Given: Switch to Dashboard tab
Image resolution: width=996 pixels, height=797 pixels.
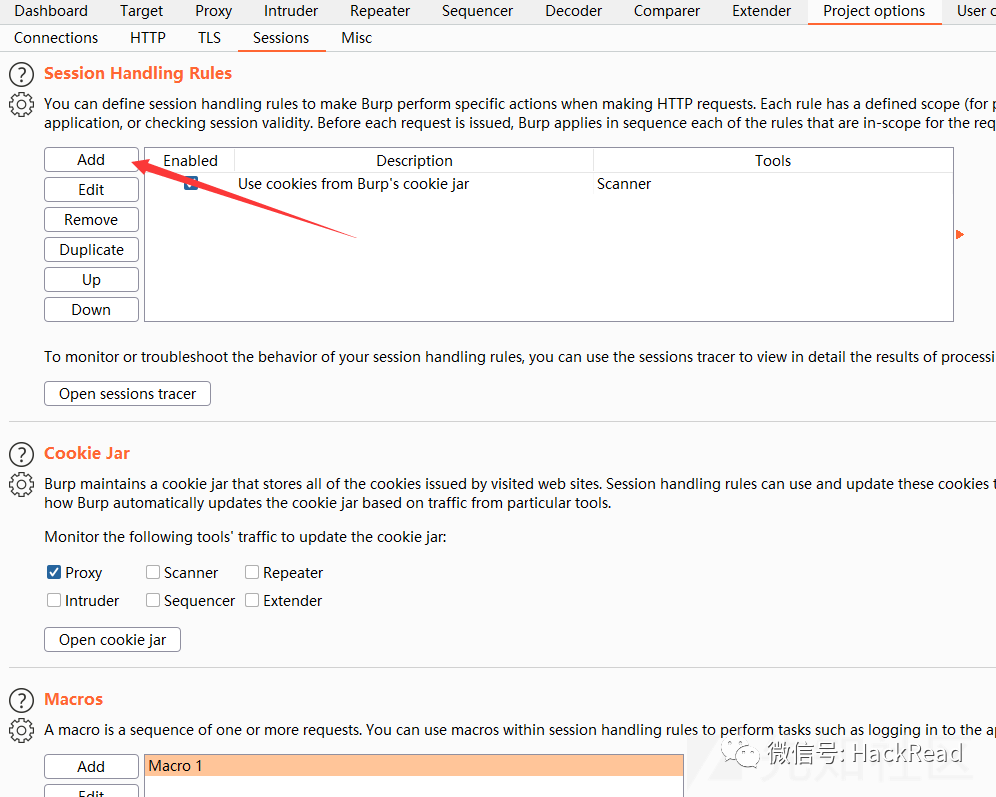Looking at the screenshot, I should (51, 11).
